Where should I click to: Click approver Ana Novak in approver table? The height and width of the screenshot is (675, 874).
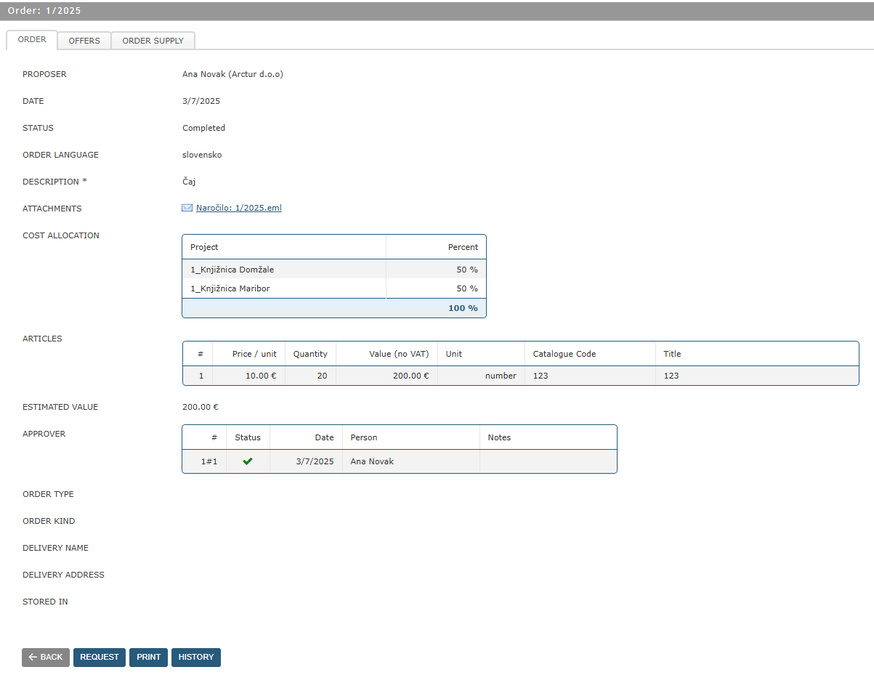click(x=372, y=461)
